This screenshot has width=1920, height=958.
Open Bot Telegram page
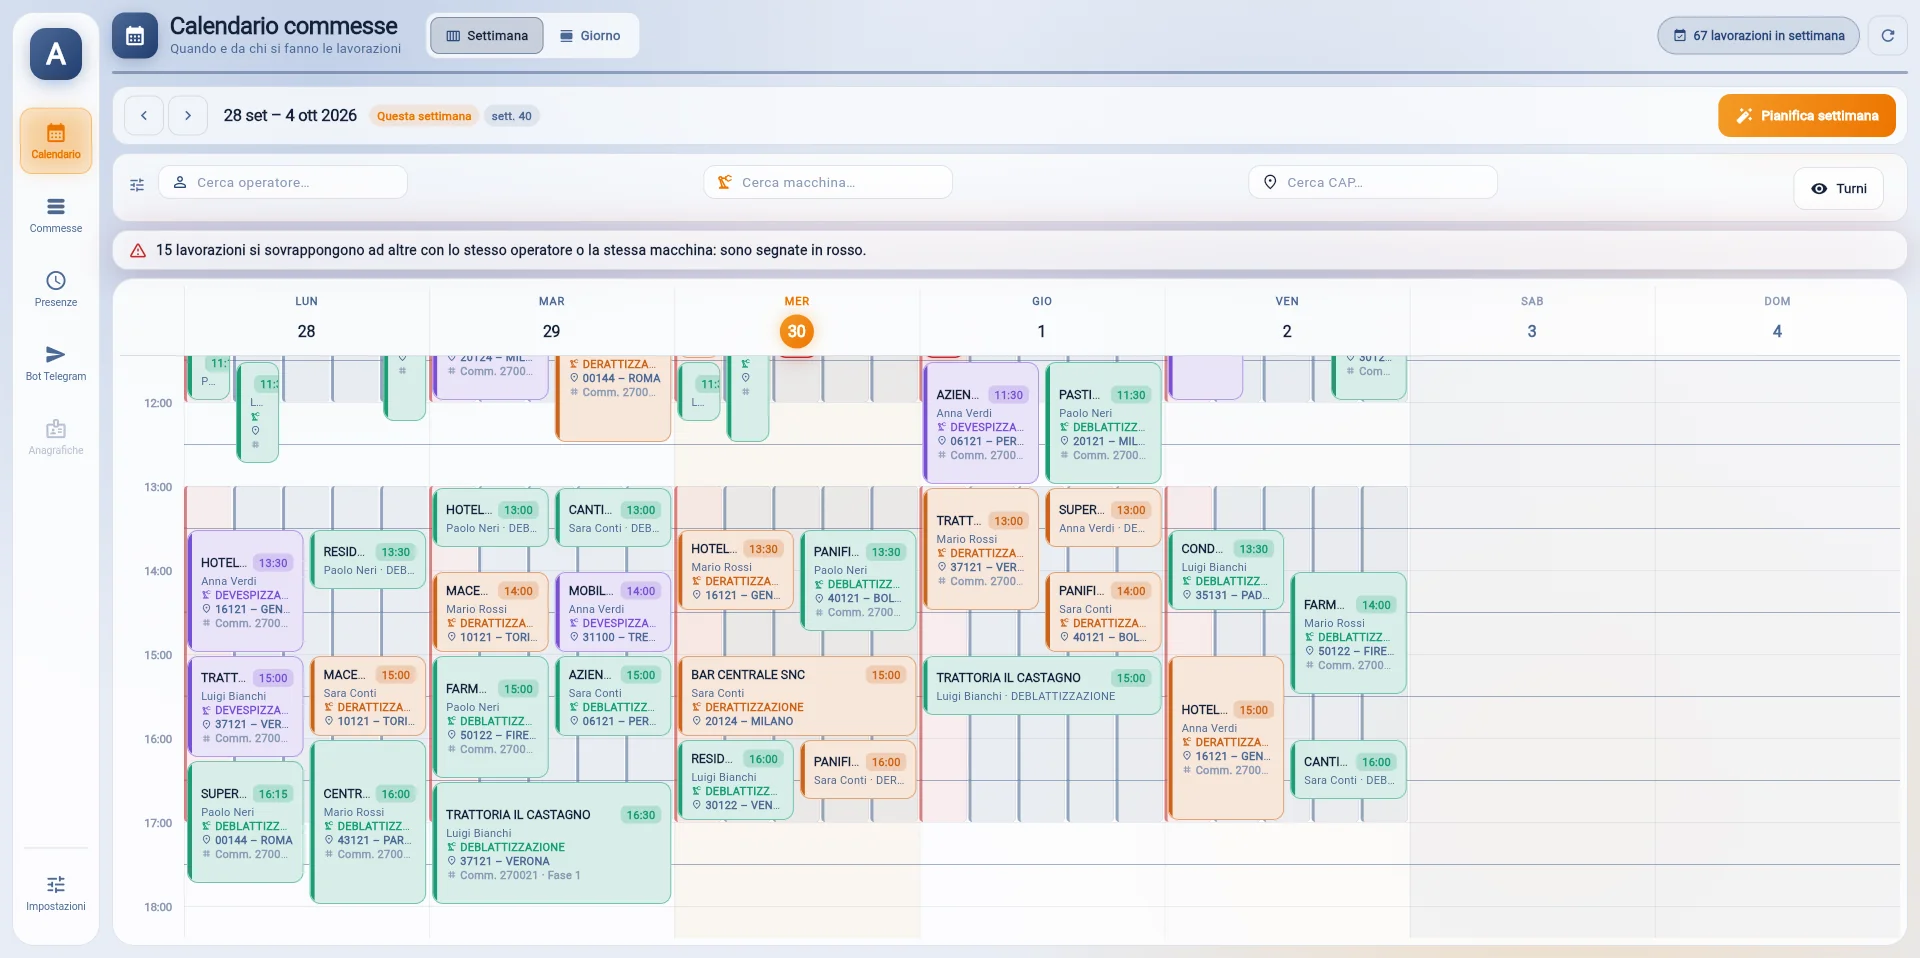pyautogui.click(x=56, y=363)
